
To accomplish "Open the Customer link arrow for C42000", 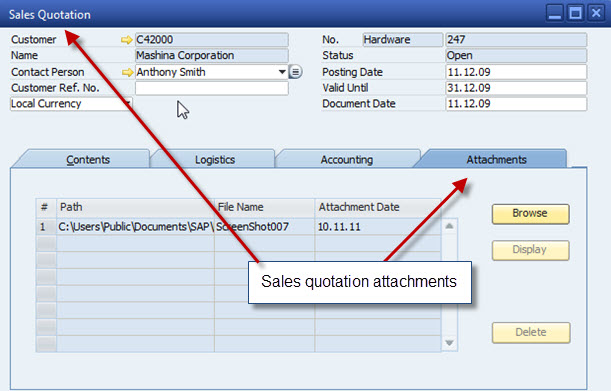I will click(127, 40).
